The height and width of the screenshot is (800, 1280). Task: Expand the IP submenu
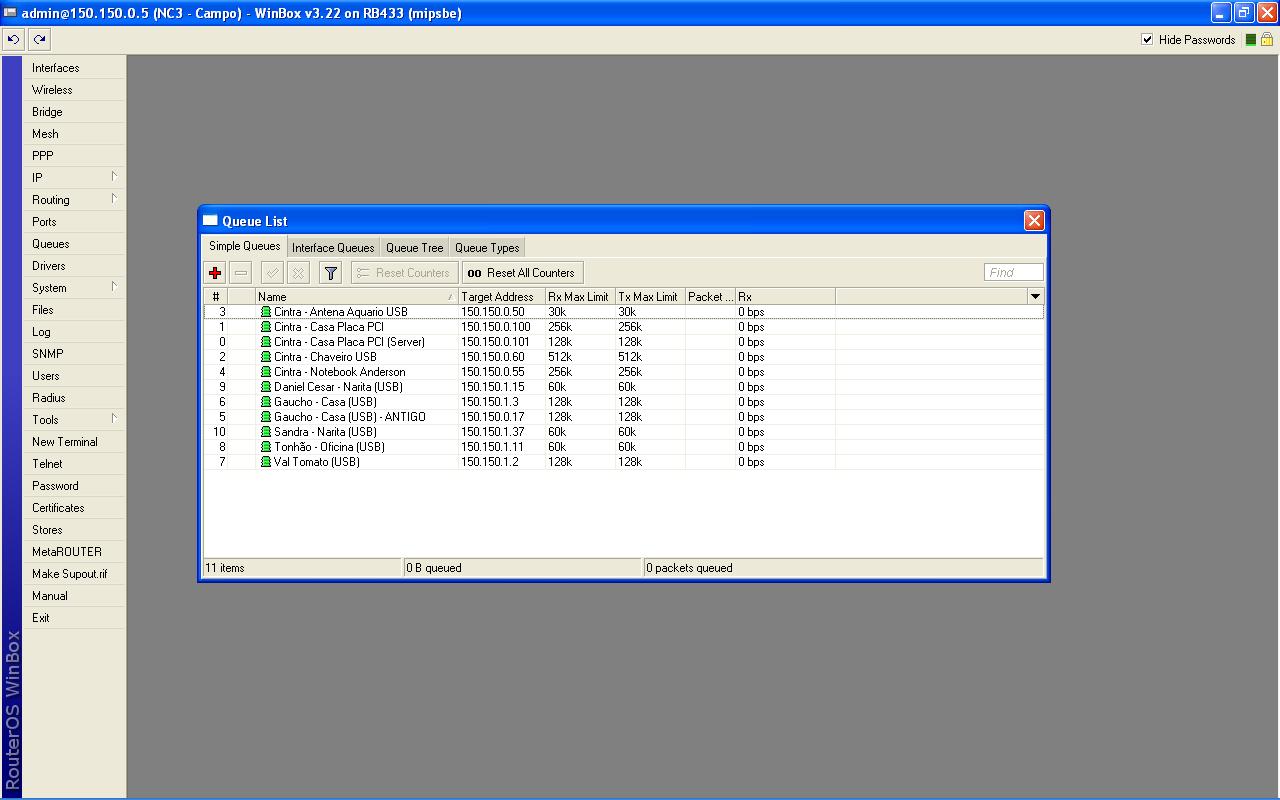click(x=114, y=177)
